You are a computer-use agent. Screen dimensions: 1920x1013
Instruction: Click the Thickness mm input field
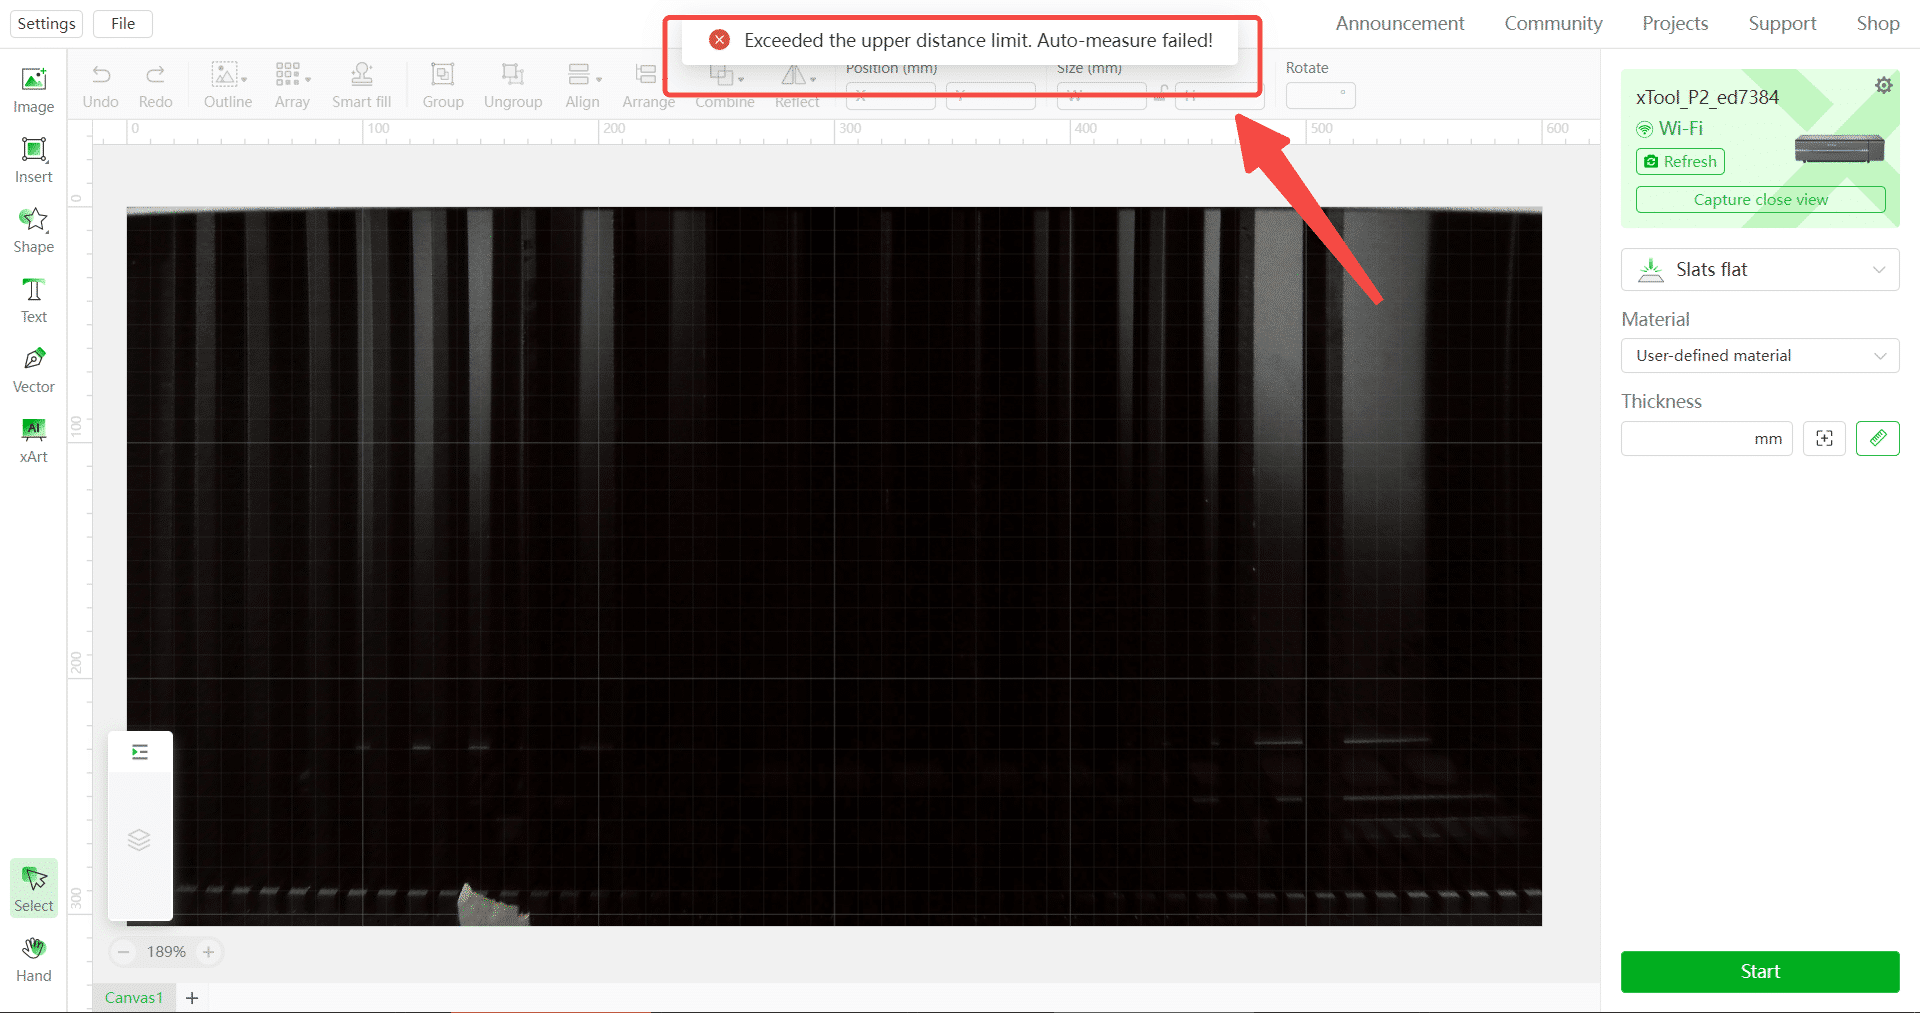coord(1707,439)
